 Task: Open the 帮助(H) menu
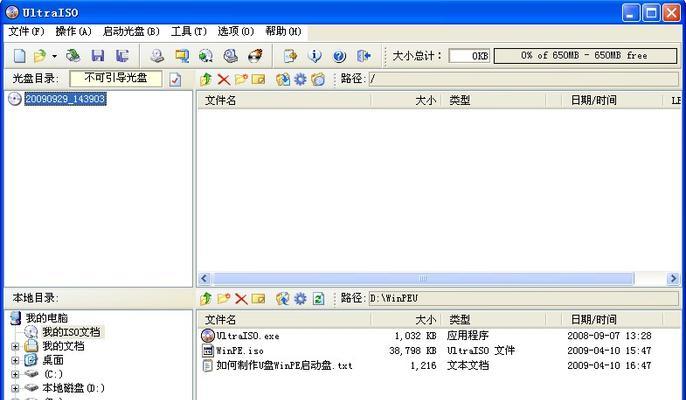tap(283, 32)
